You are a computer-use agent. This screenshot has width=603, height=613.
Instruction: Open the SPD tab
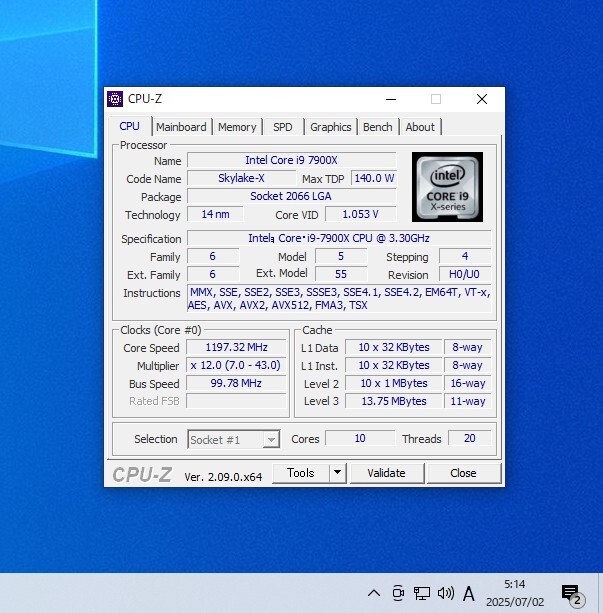coord(283,127)
